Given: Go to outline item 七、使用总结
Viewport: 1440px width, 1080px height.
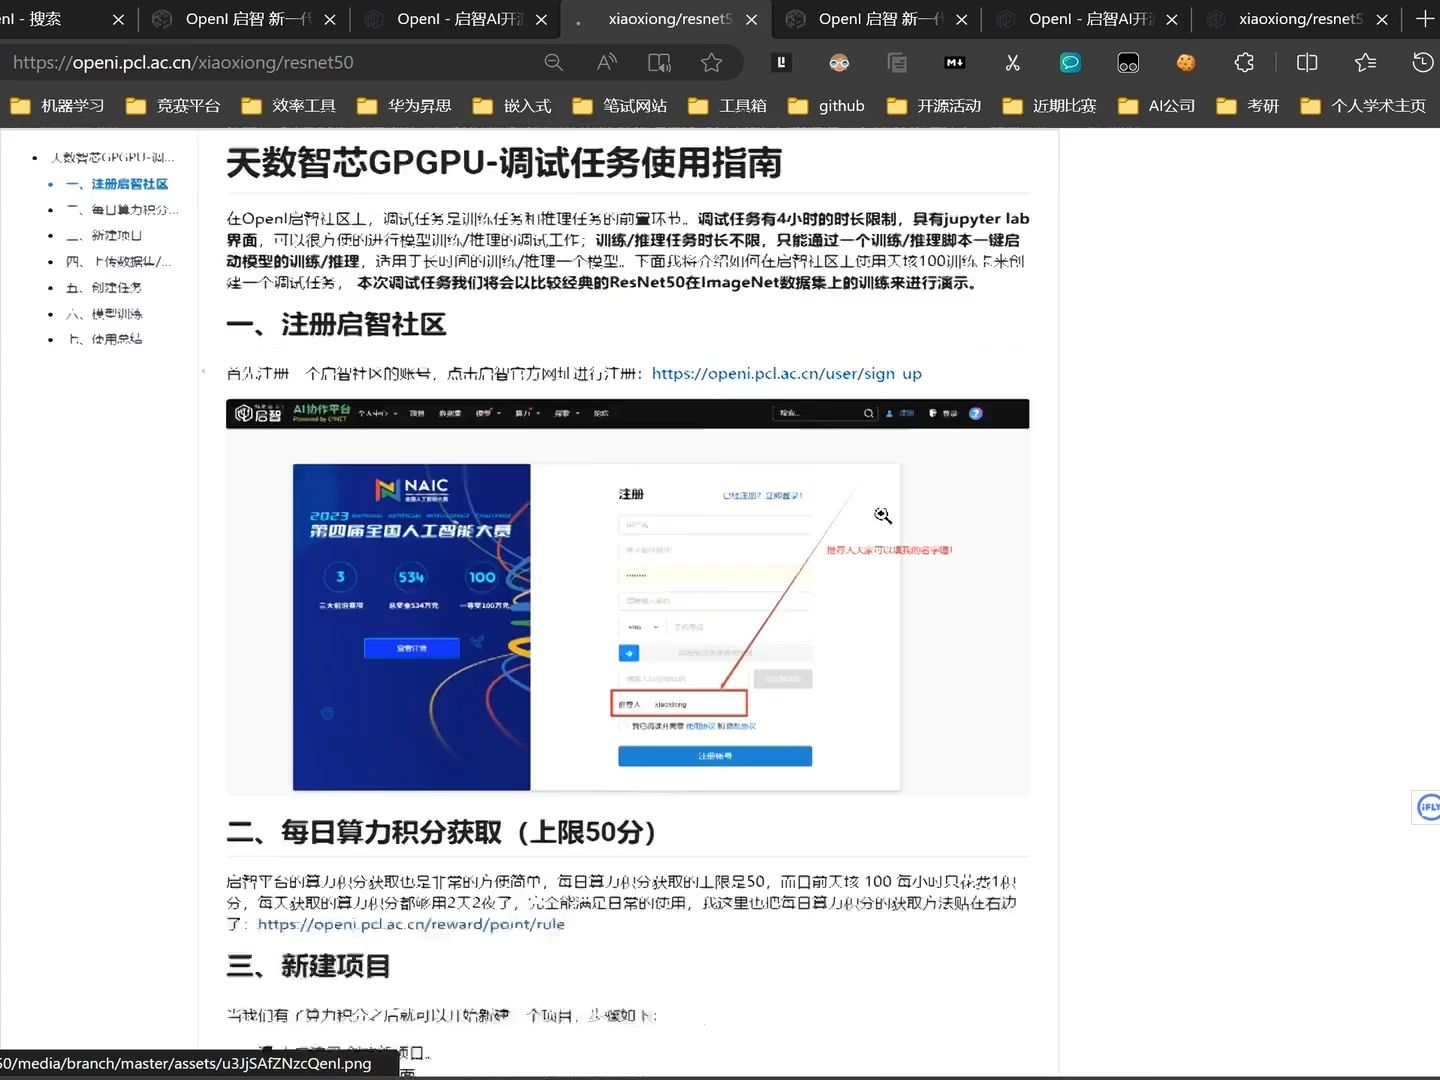Looking at the screenshot, I should point(104,340).
